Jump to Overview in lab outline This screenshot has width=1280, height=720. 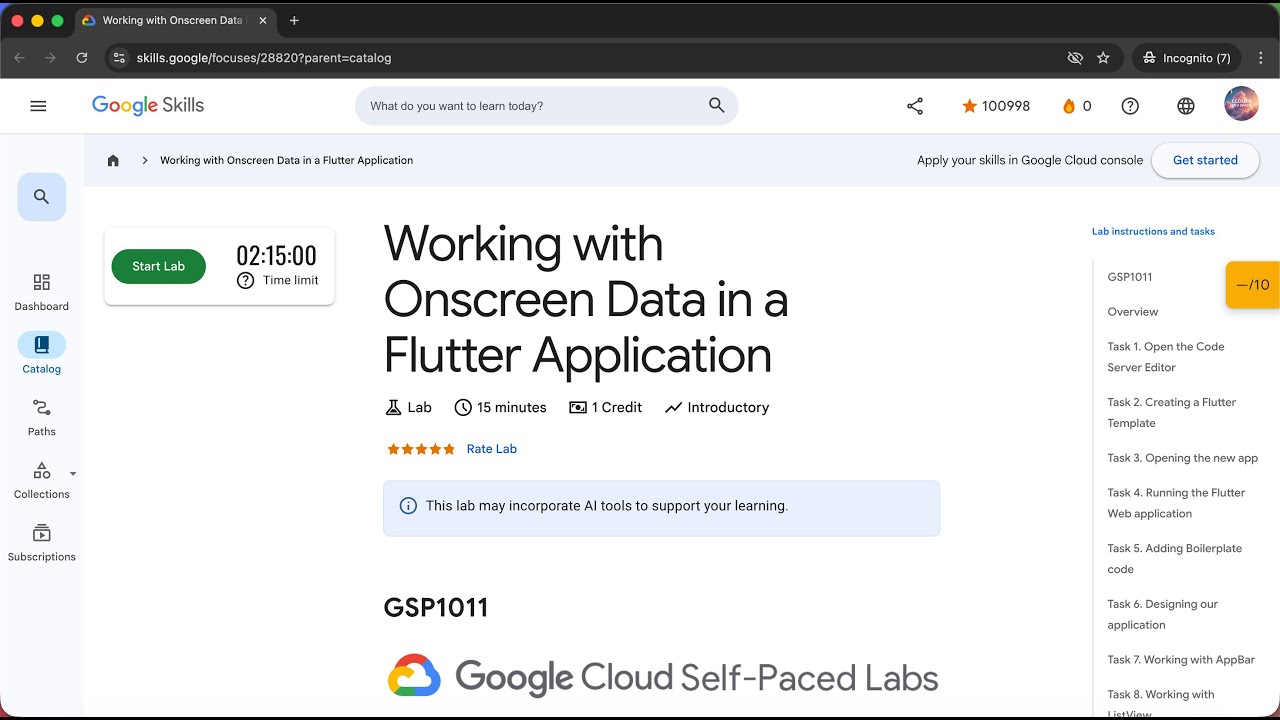pos(1133,312)
